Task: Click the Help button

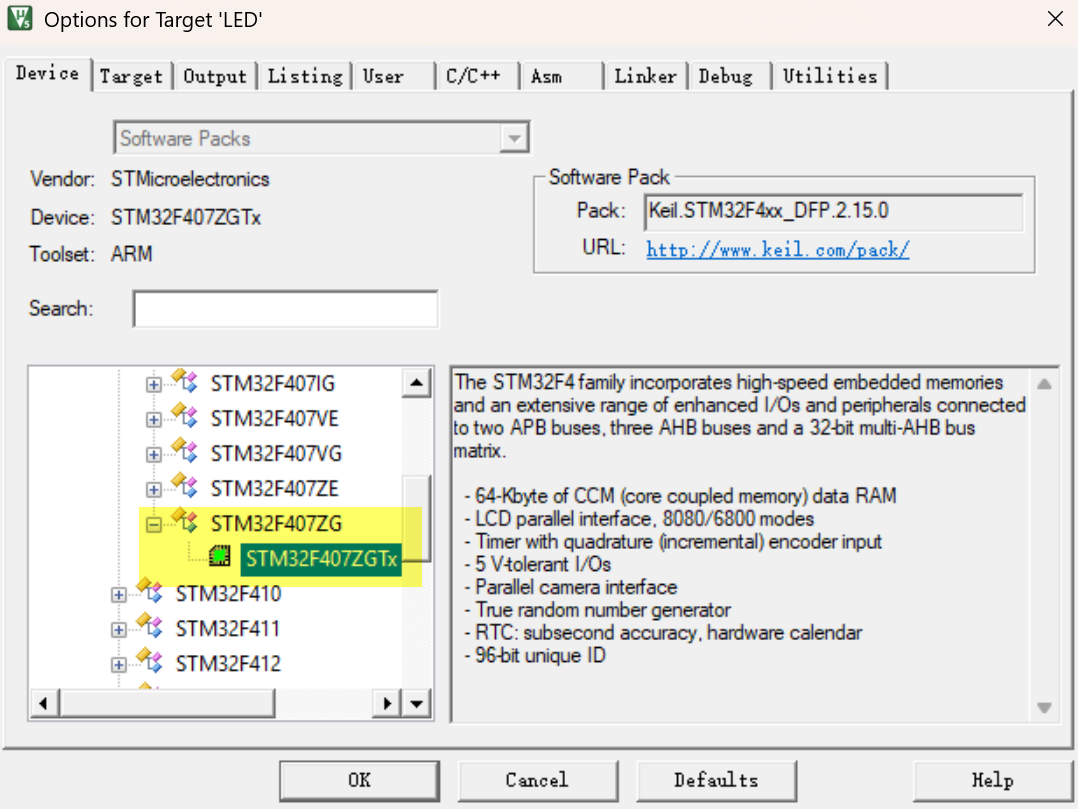Action: coord(992,780)
